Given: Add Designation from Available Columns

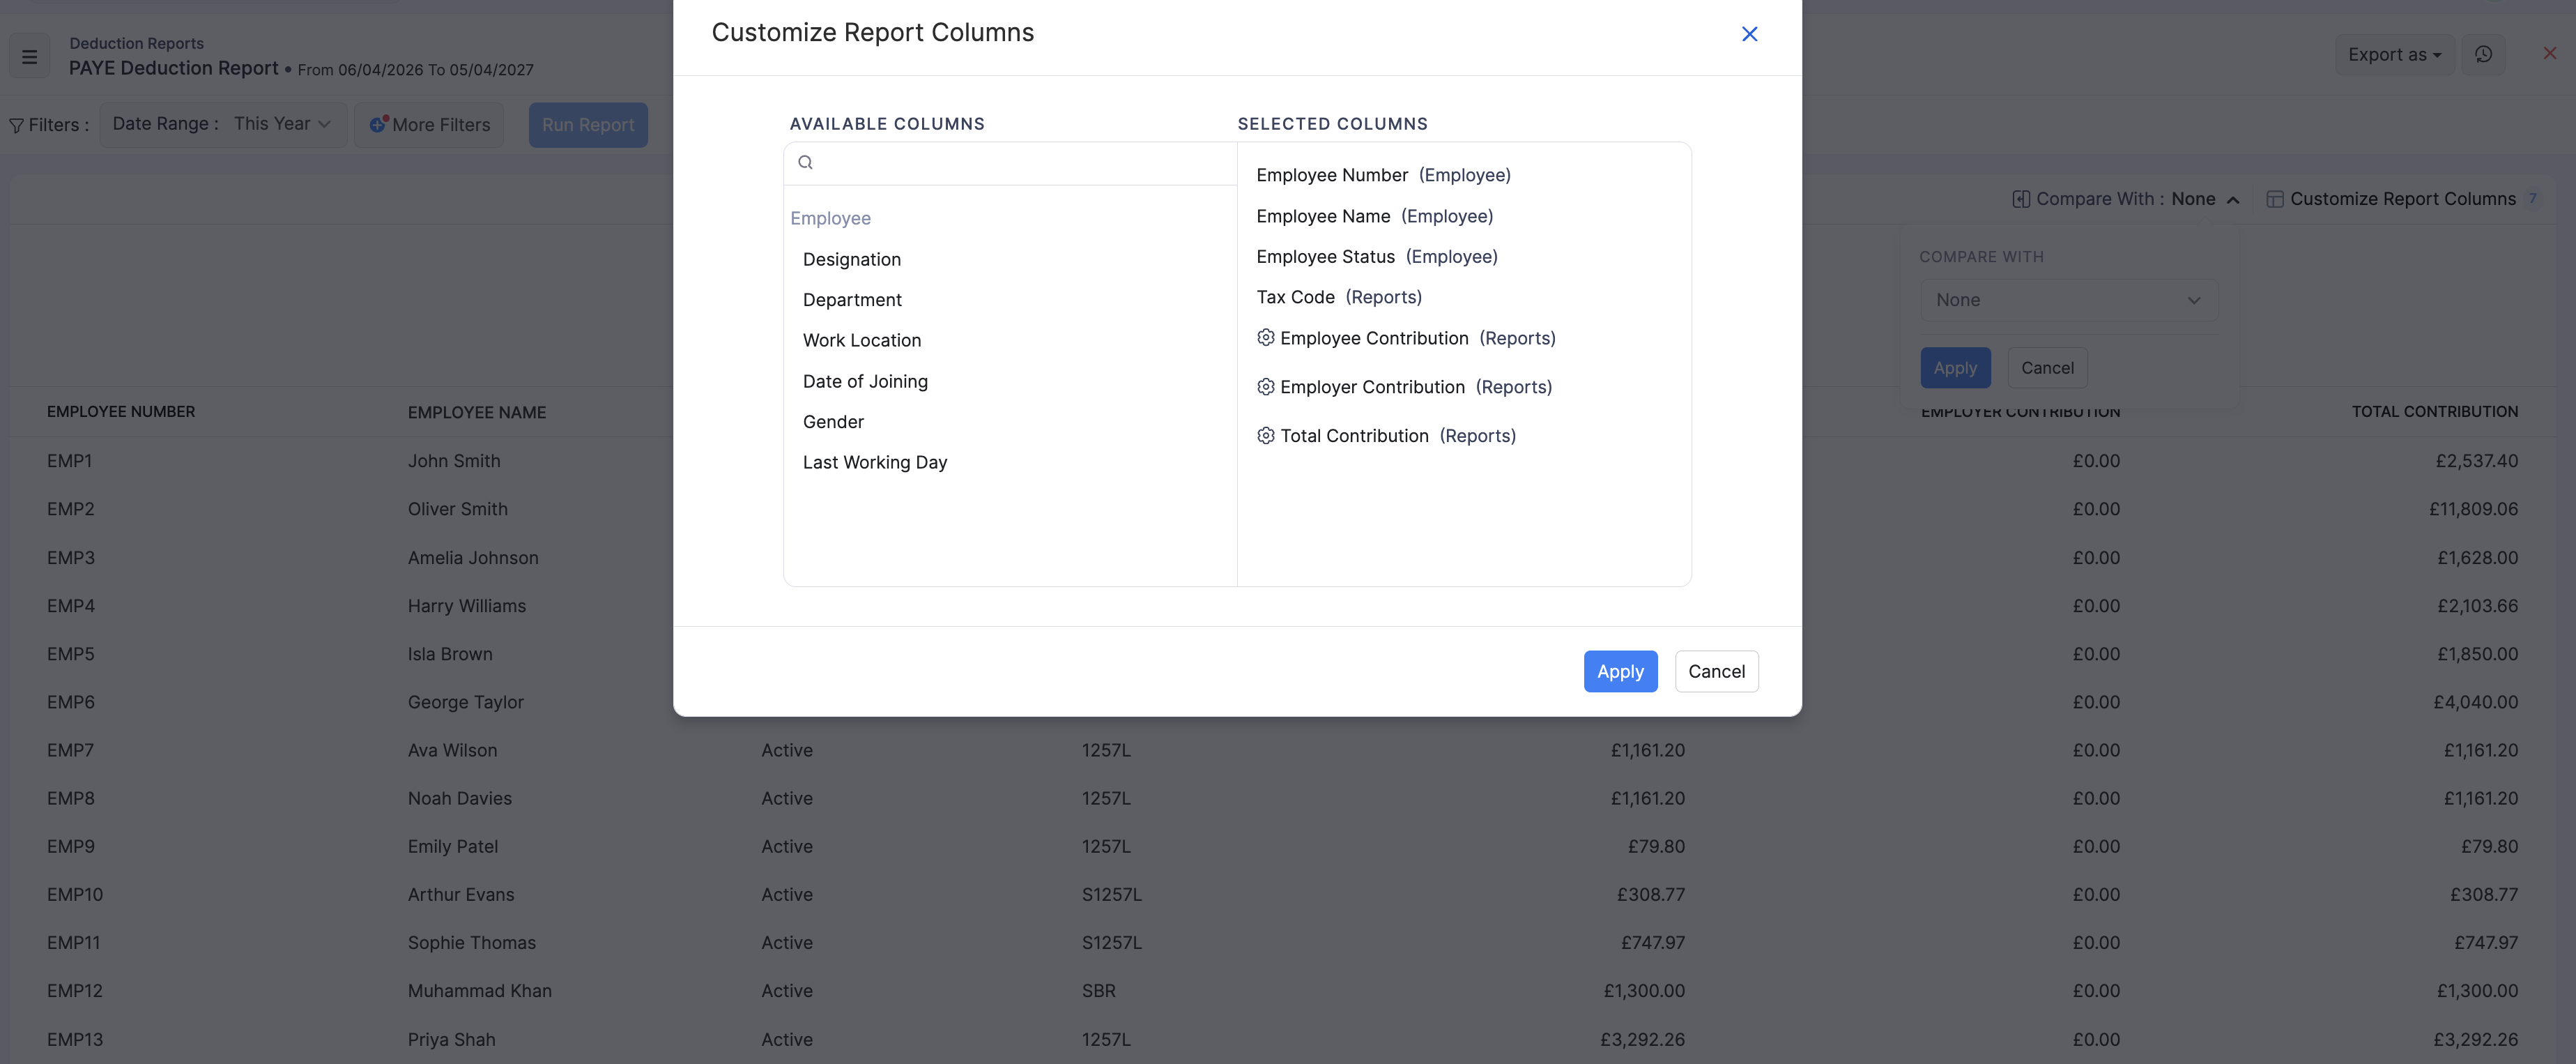Looking at the screenshot, I should coord(851,259).
